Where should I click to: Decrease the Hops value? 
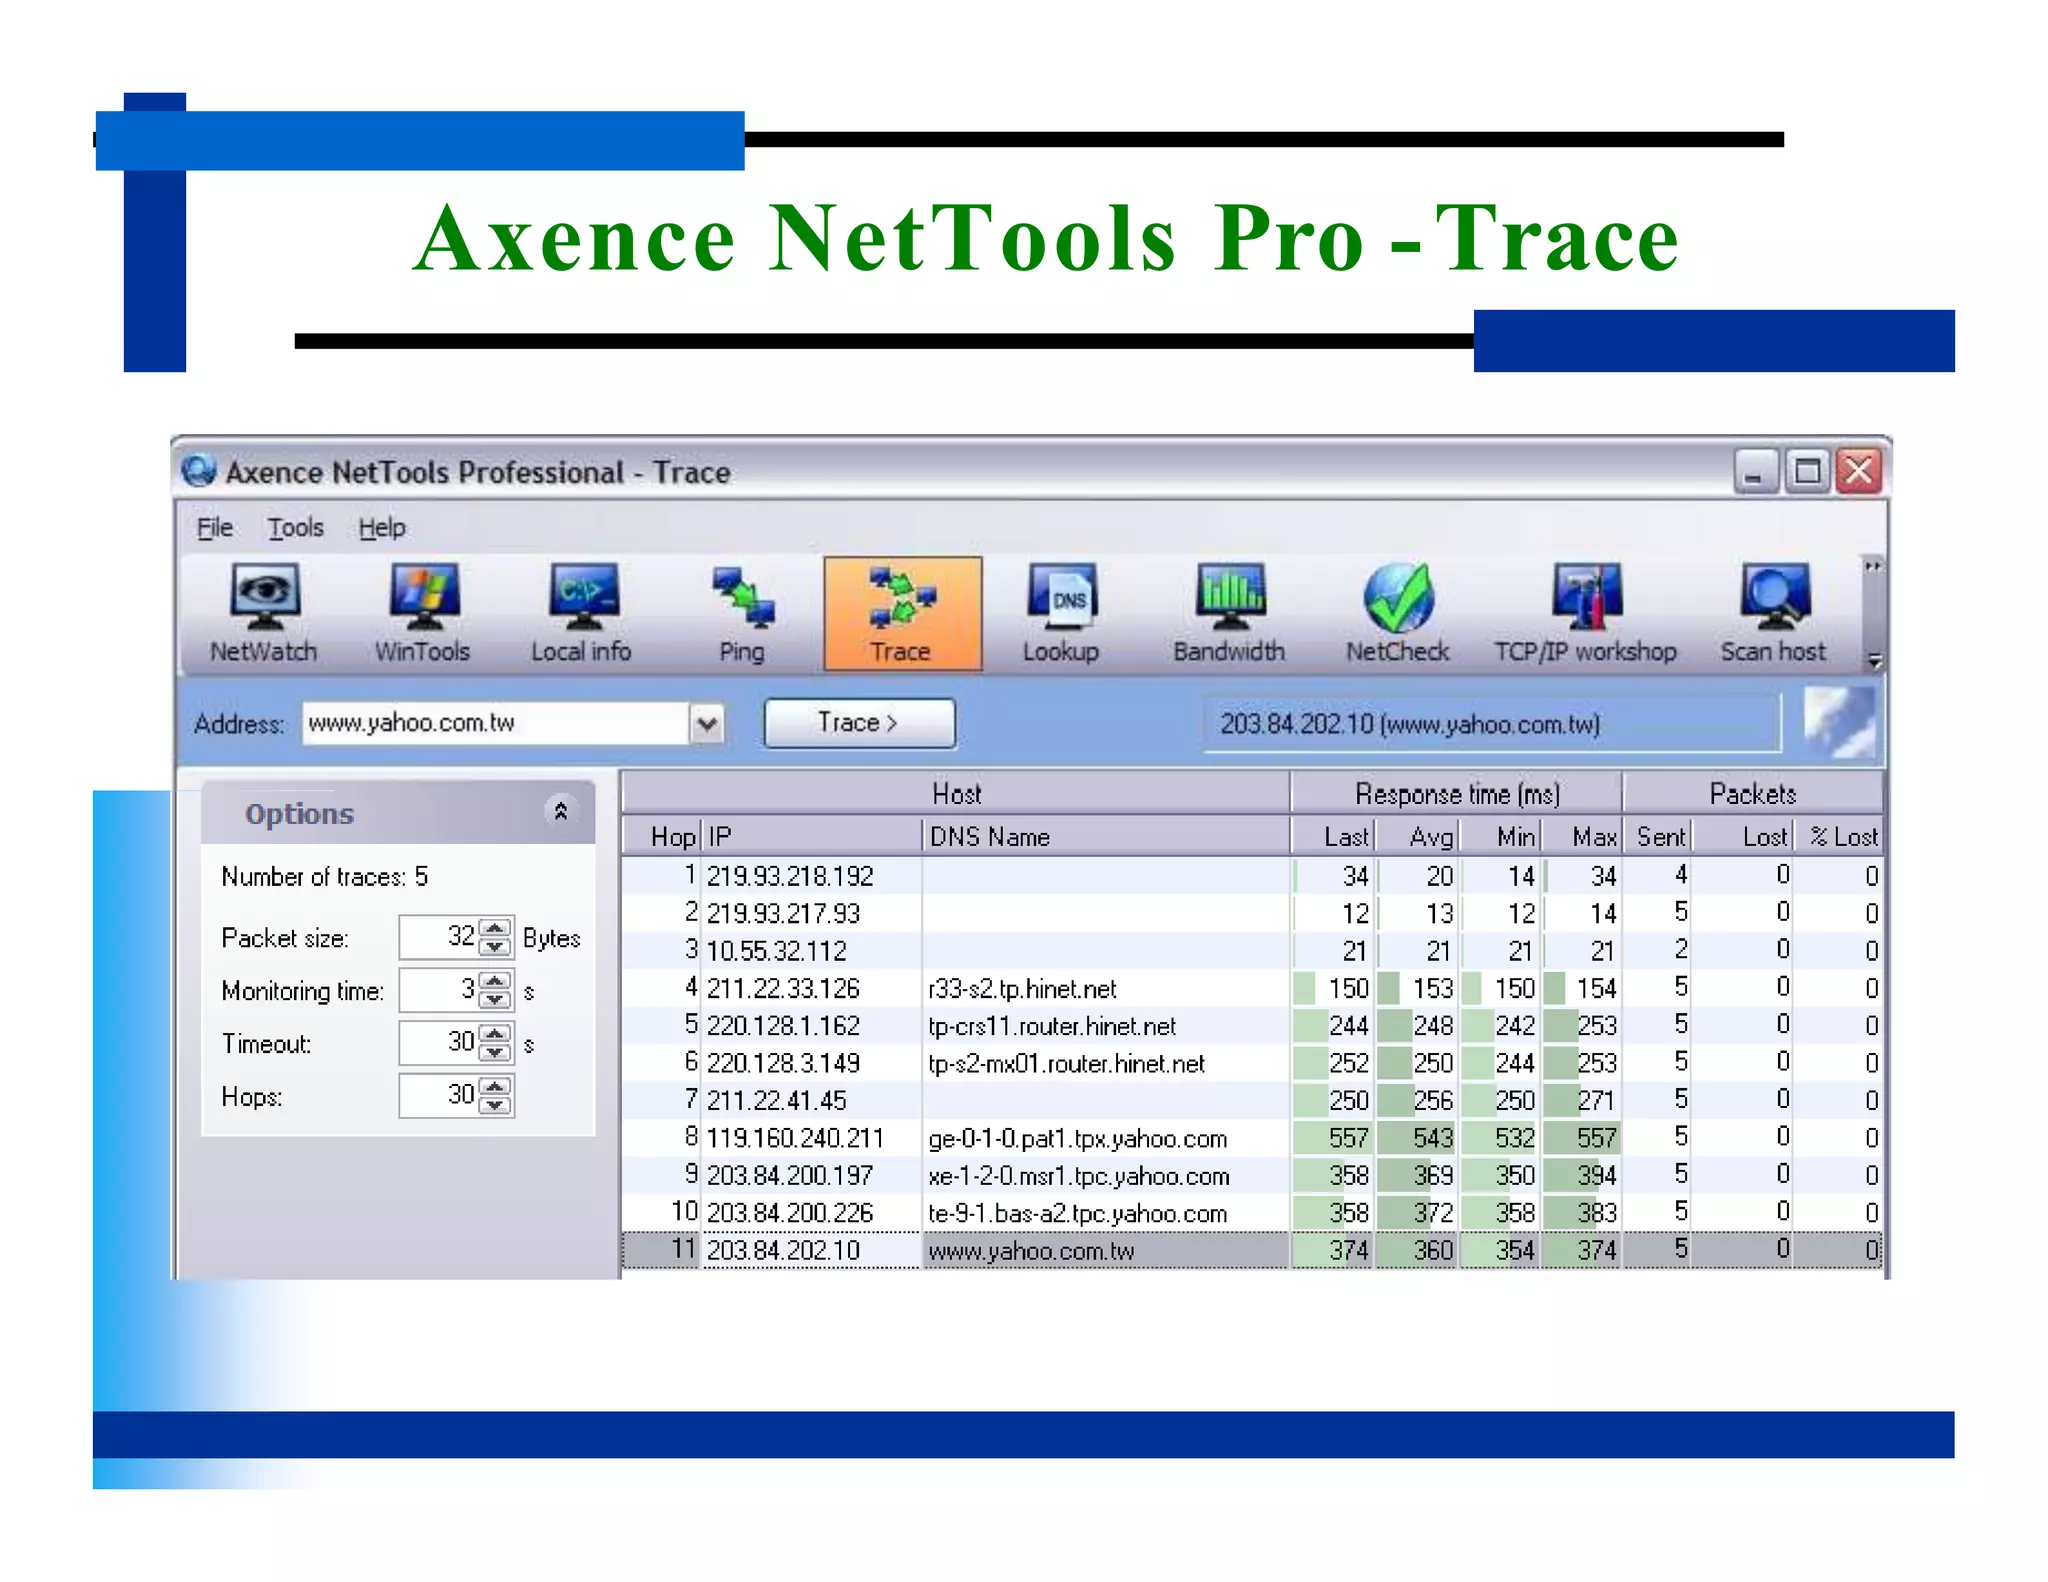pos(495,1106)
